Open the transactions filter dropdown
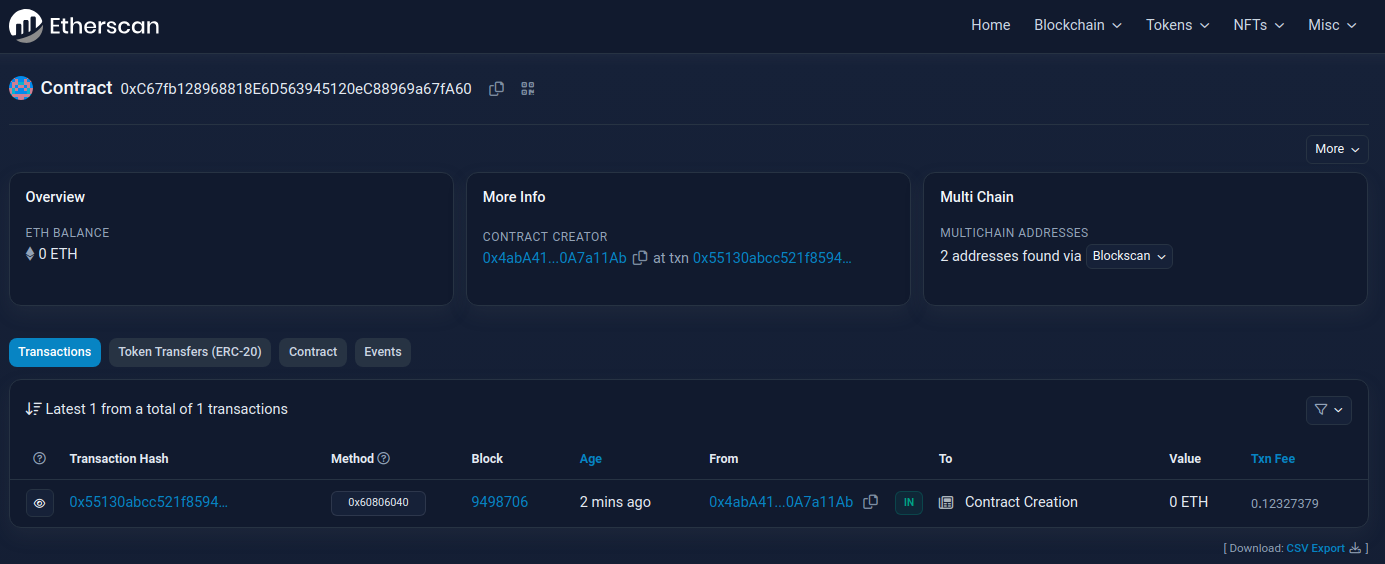The width and height of the screenshot is (1385, 564). click(x=1329, y=410)
